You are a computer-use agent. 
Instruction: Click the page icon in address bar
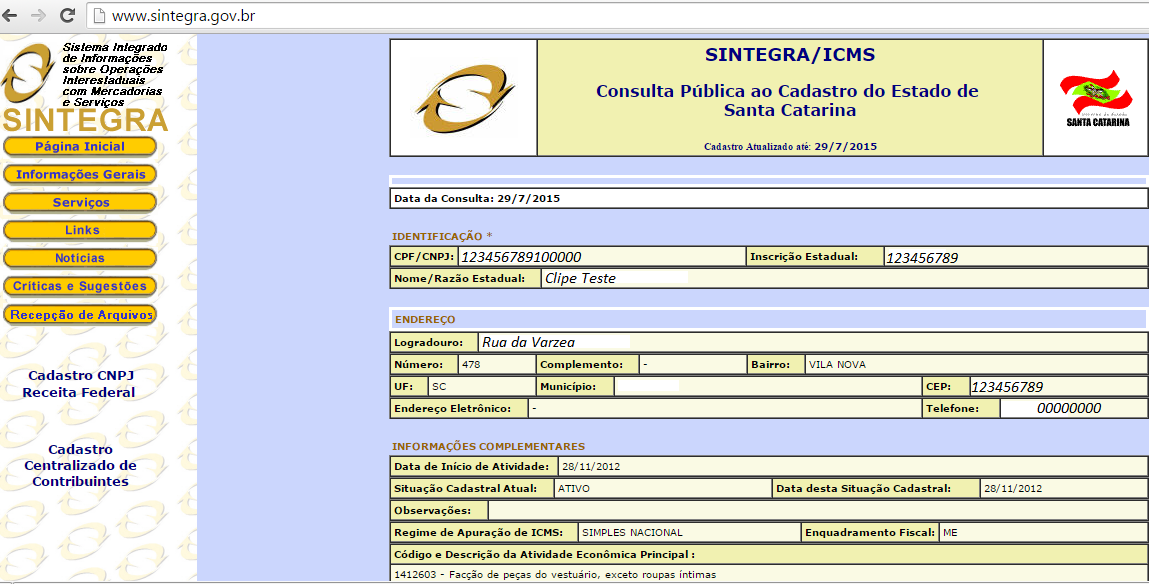coord(100,15)
